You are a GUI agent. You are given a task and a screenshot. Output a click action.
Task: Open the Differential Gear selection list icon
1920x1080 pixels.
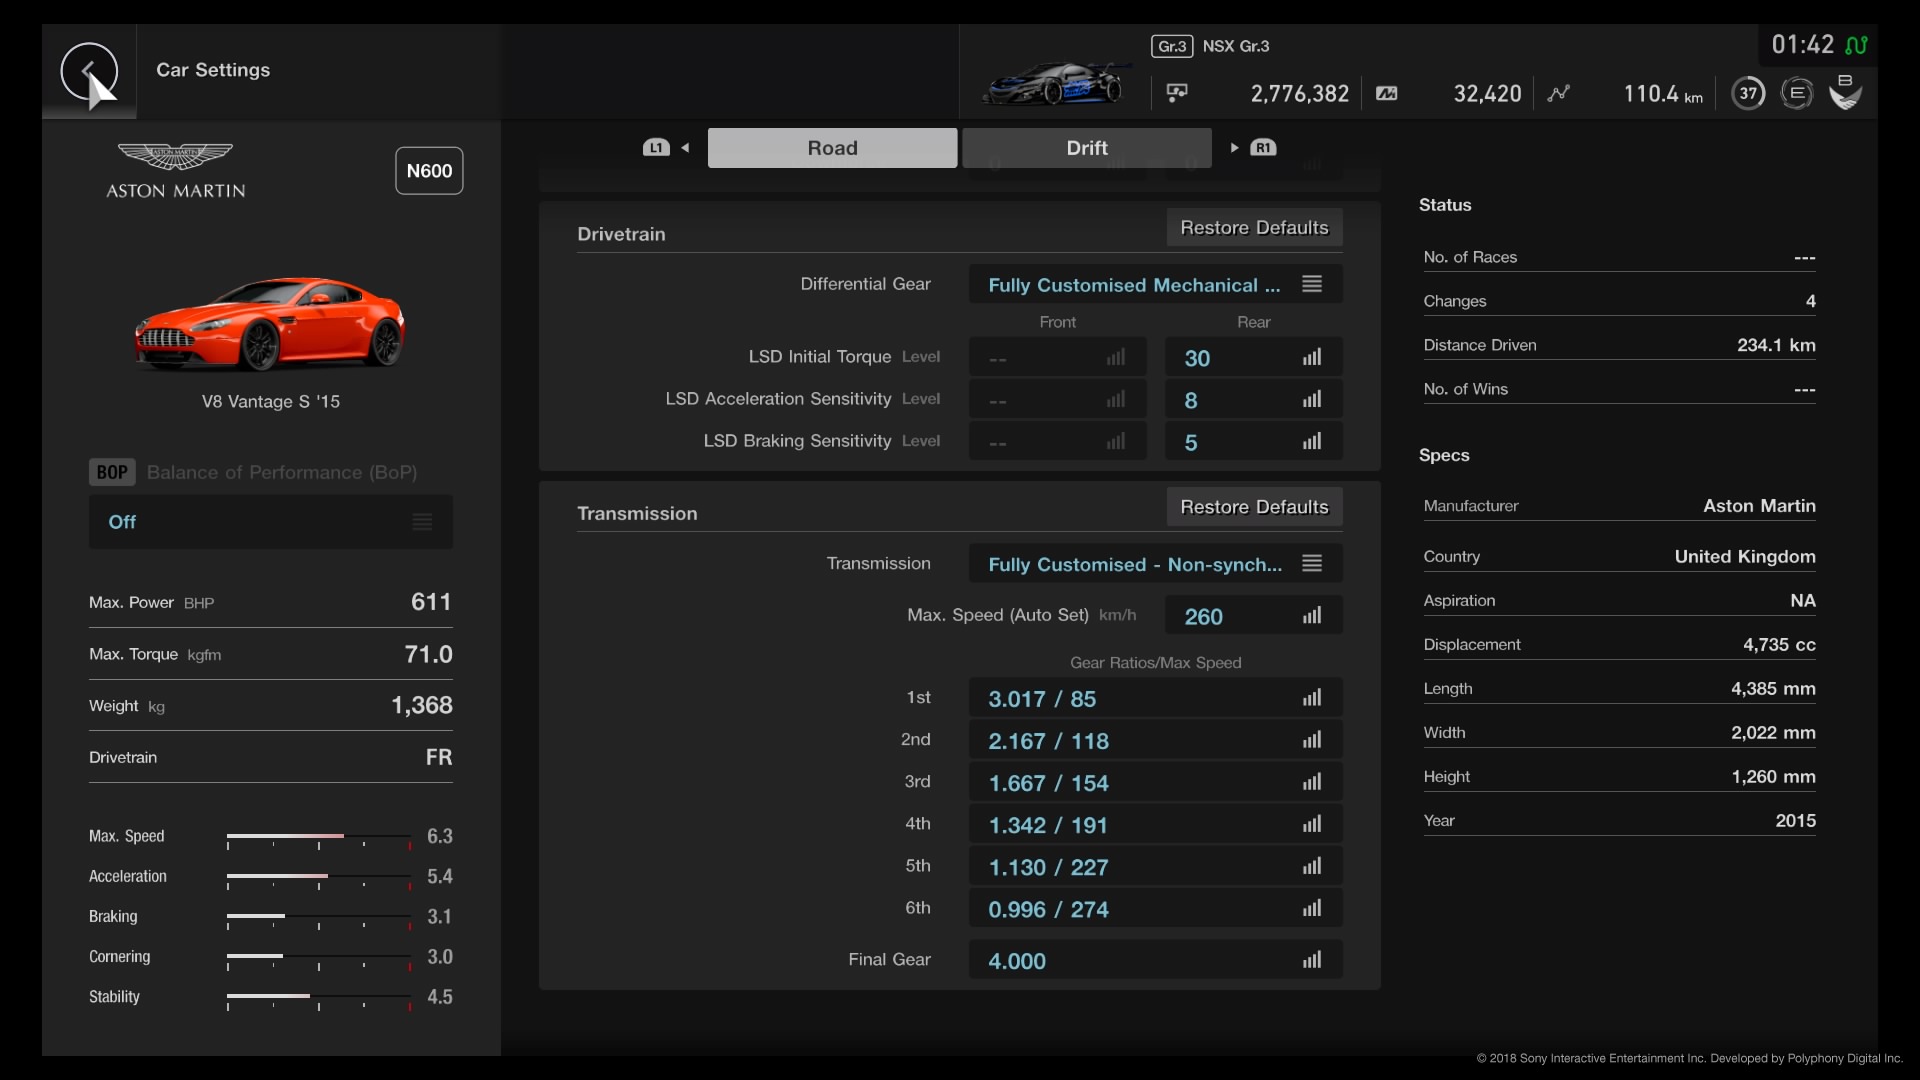coord(1311,283)
